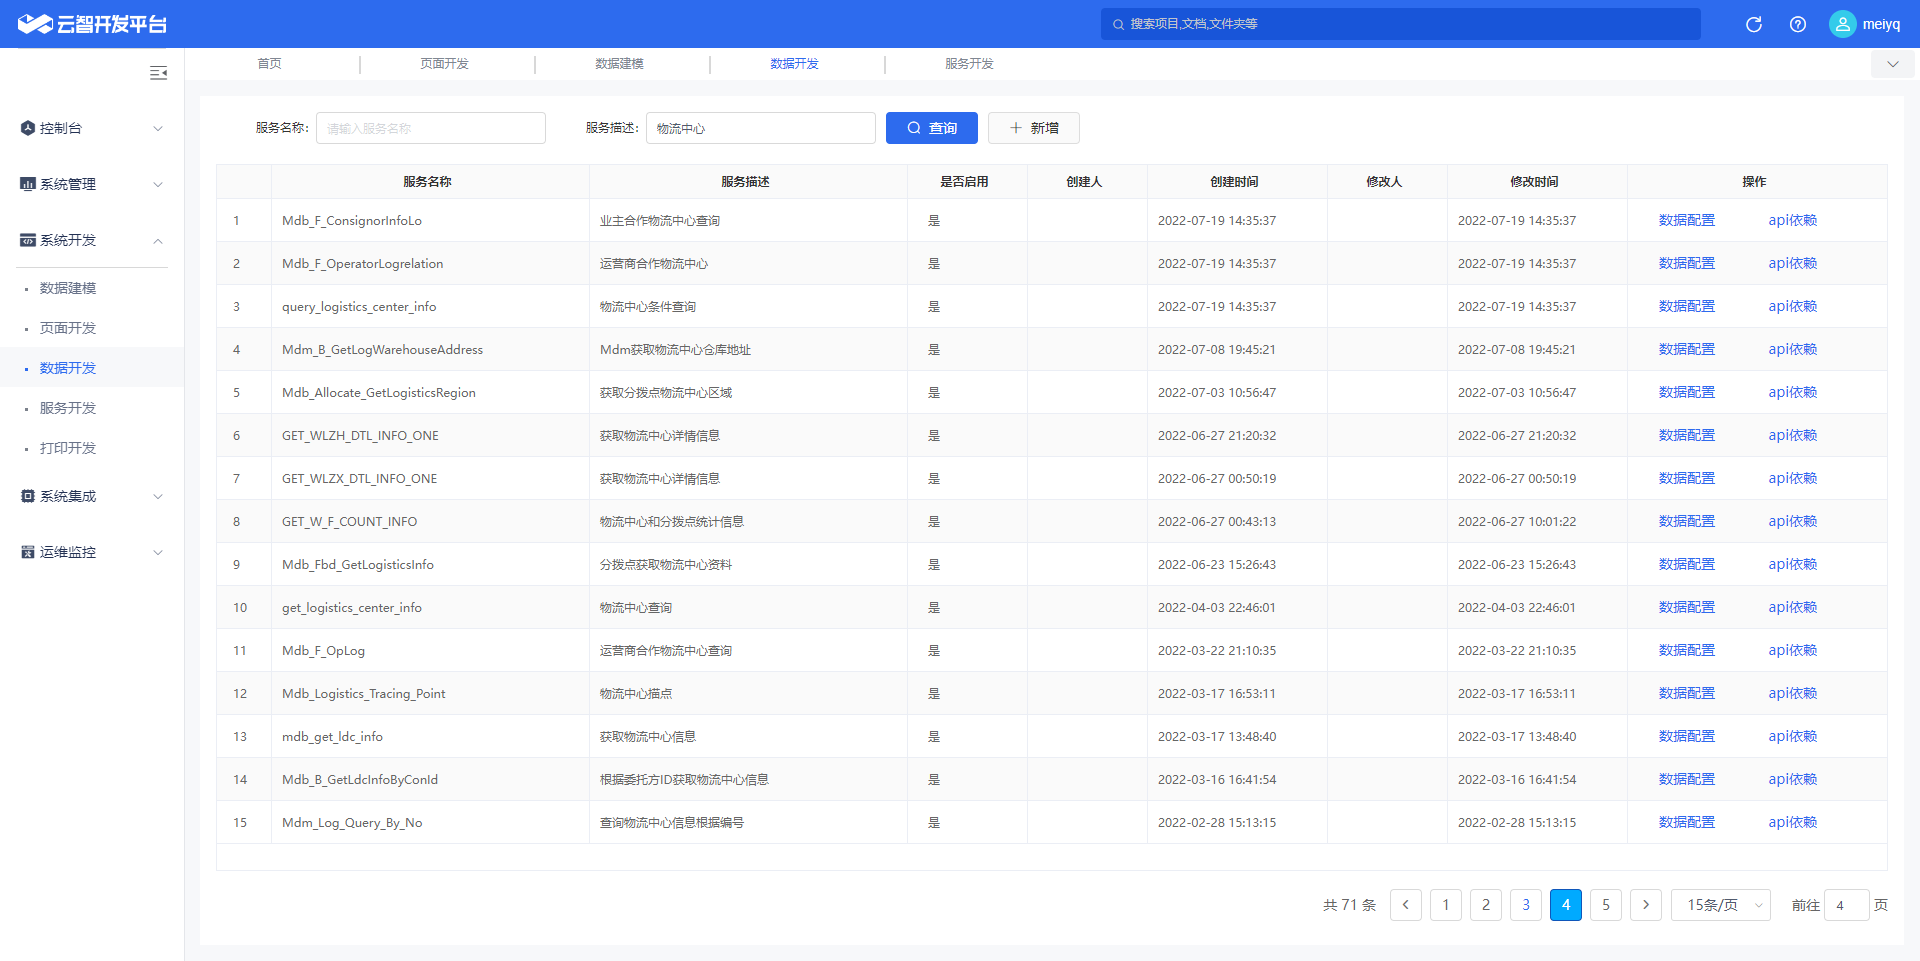Open api依赖 for Mdb_F_ConsignorInfoLo
The width and height of the screenshot is (1920, 961).
pos(1792,220)
